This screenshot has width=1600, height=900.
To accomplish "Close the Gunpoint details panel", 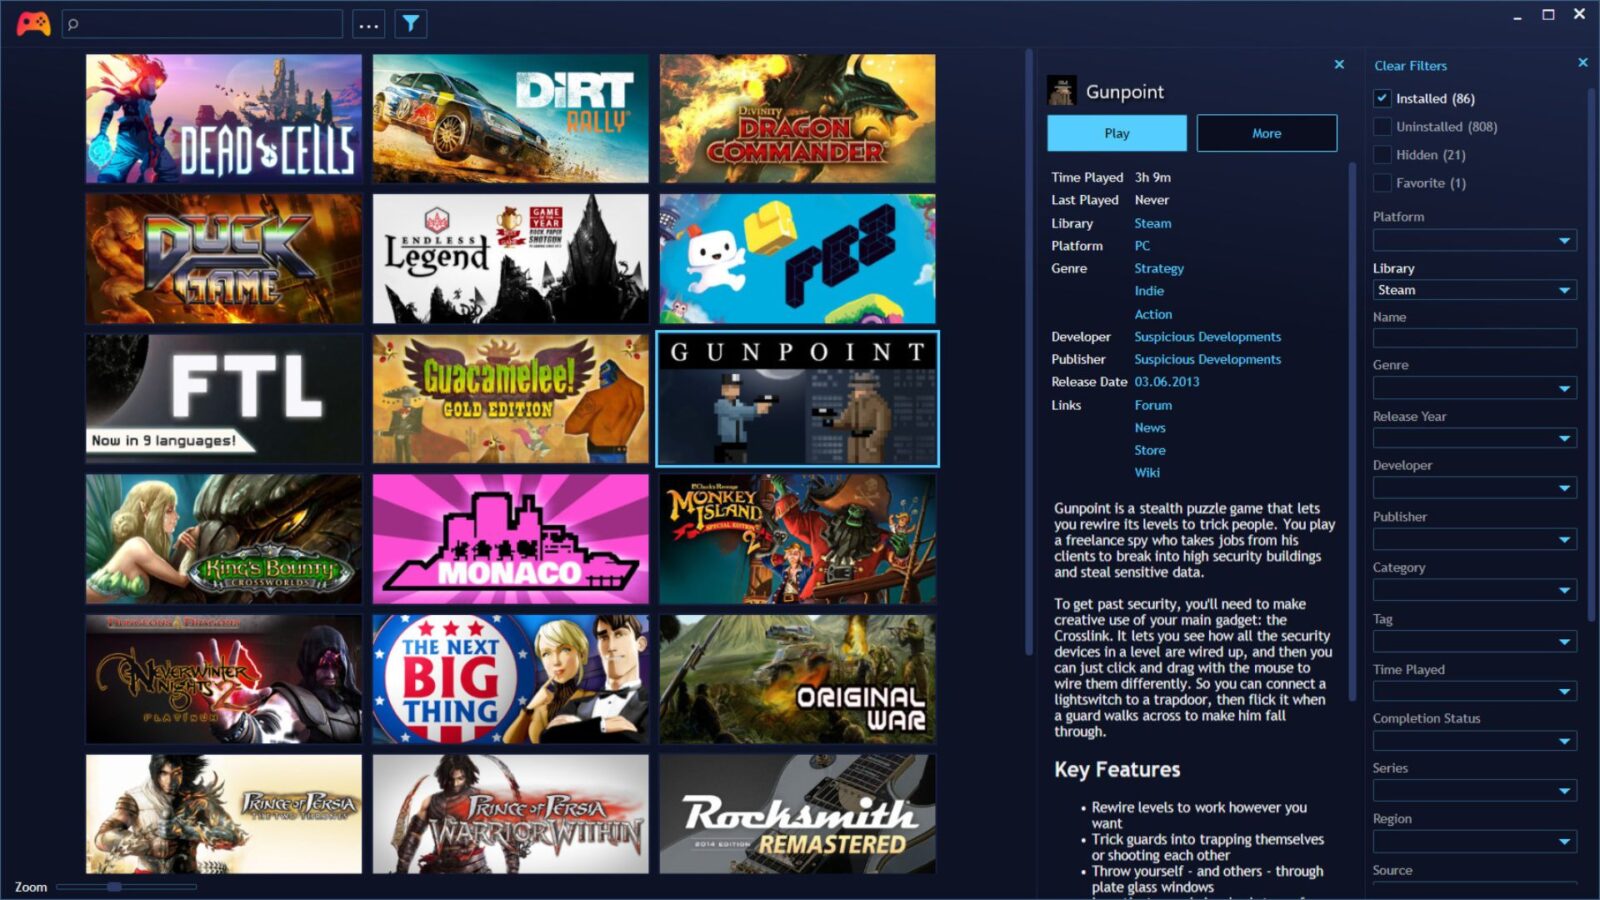I will [x=1339, y=63].
